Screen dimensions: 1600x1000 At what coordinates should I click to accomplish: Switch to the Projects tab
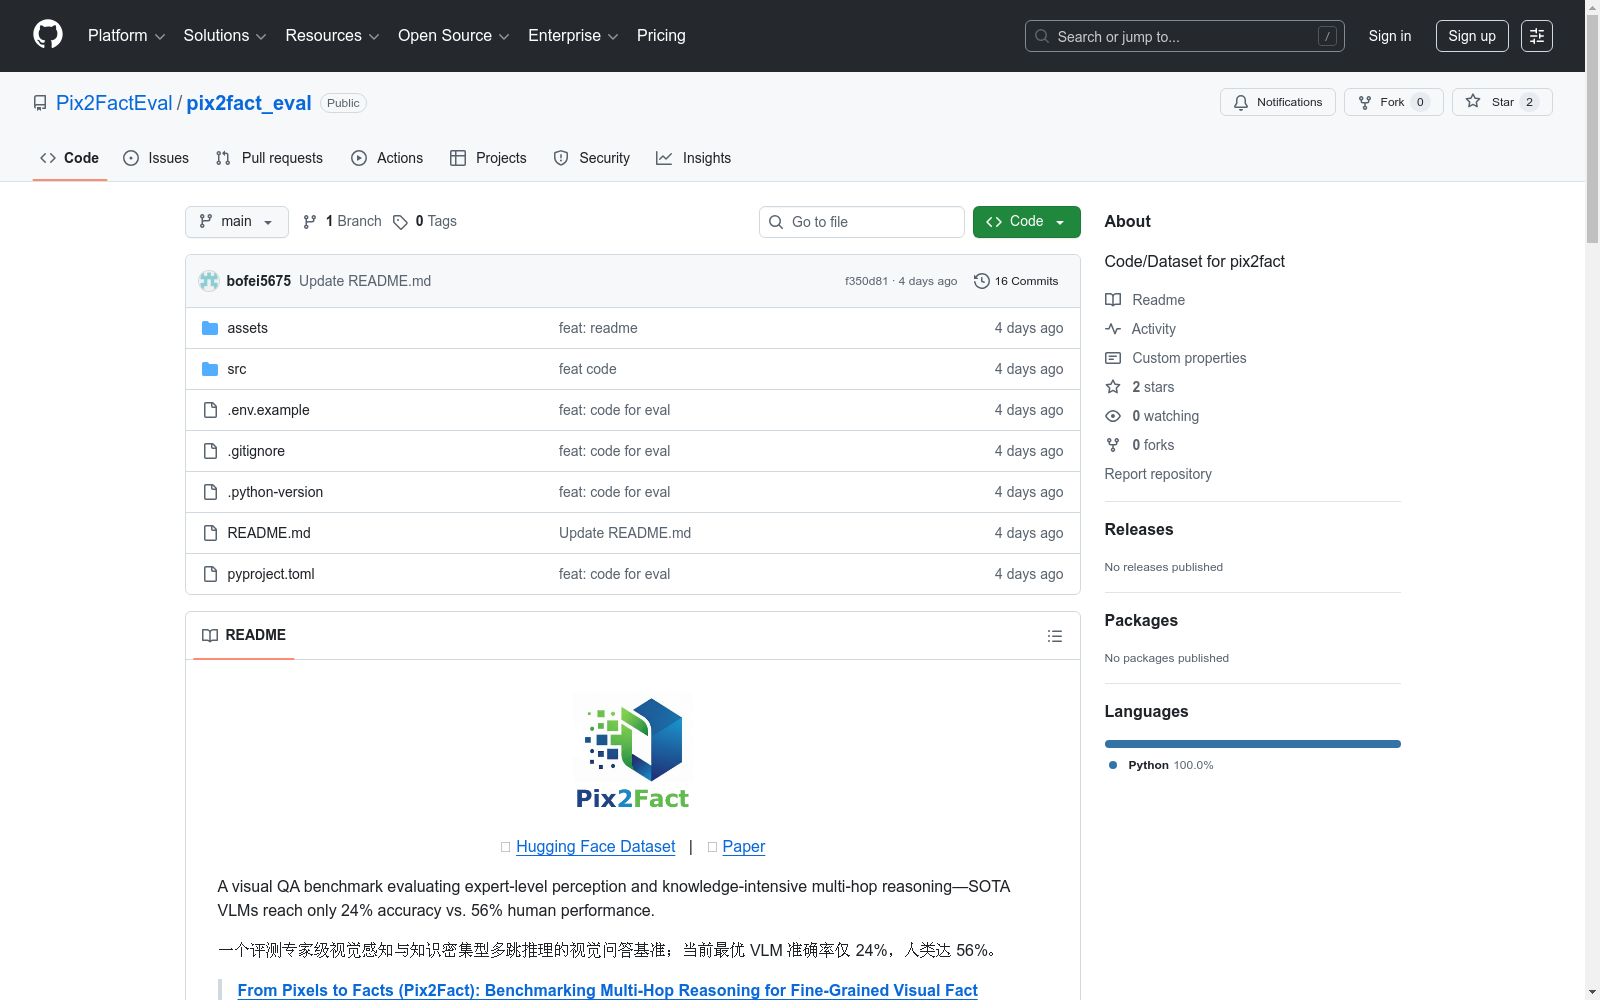click(x=488, y=158)
